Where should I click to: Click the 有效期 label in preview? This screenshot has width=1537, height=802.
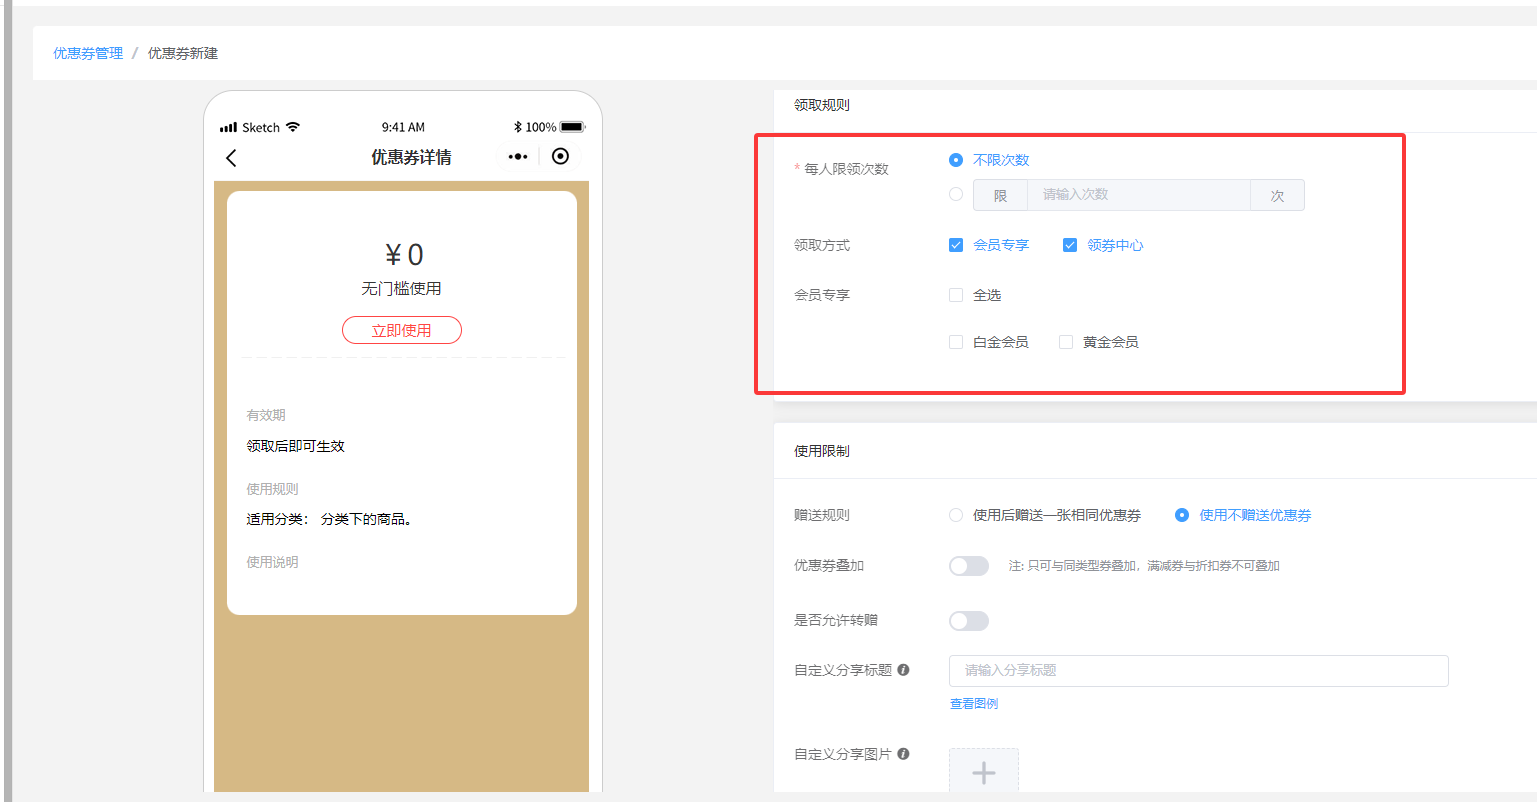click(266, 415)
